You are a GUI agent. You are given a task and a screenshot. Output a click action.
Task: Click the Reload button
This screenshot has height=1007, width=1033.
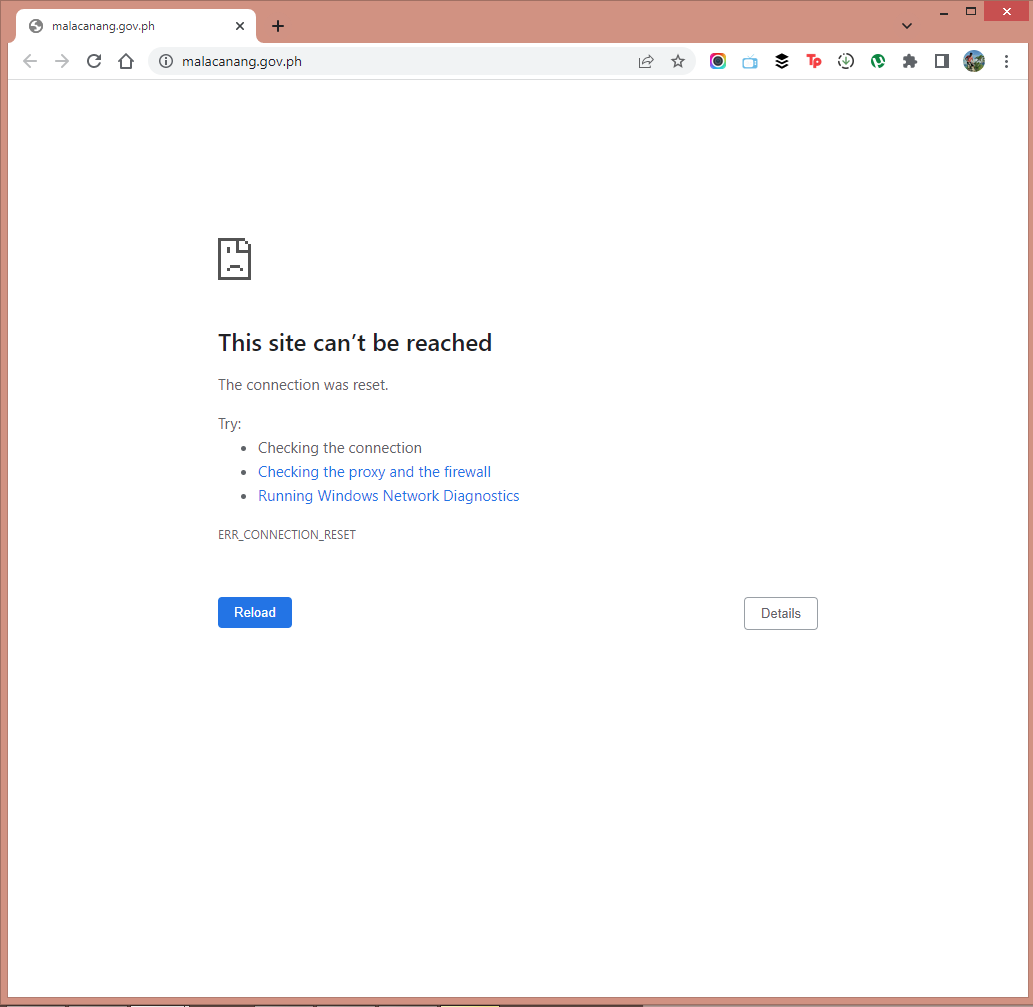[254, 612]
